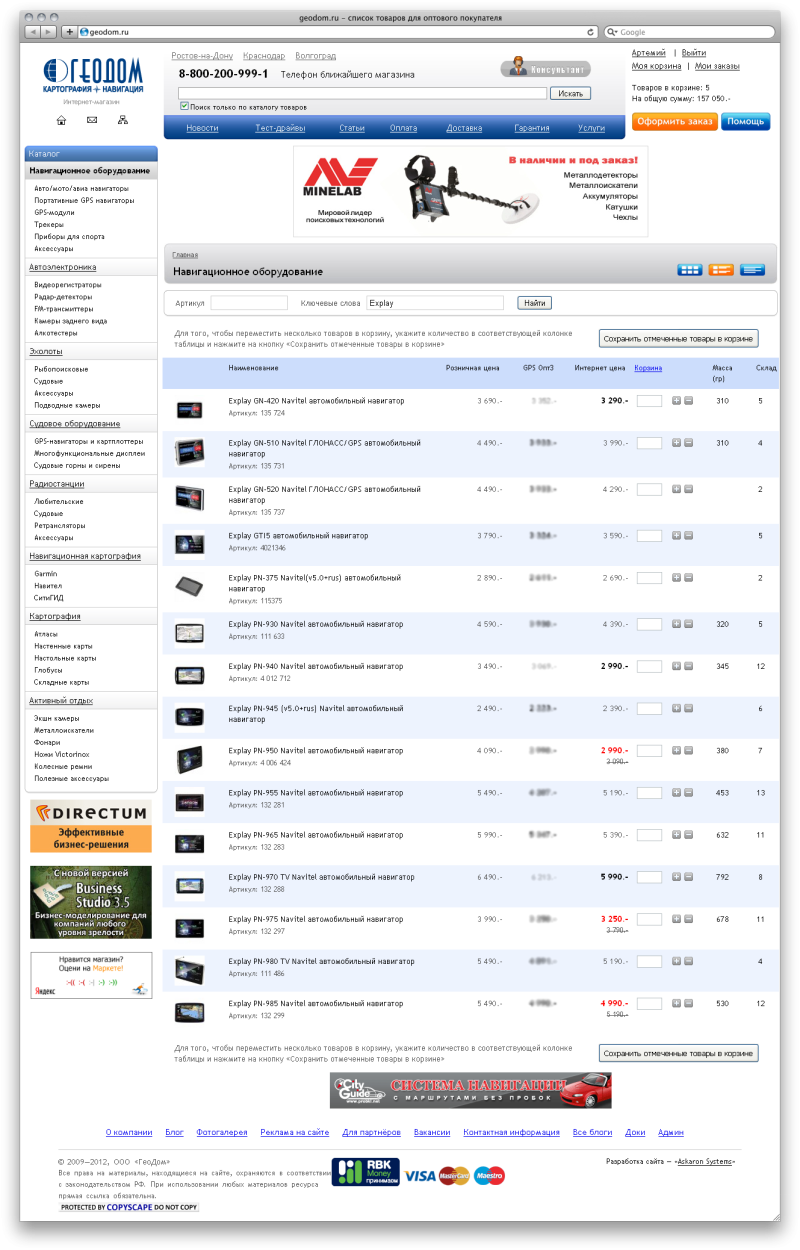Open the Статьи menu item

tap(352, 128)
